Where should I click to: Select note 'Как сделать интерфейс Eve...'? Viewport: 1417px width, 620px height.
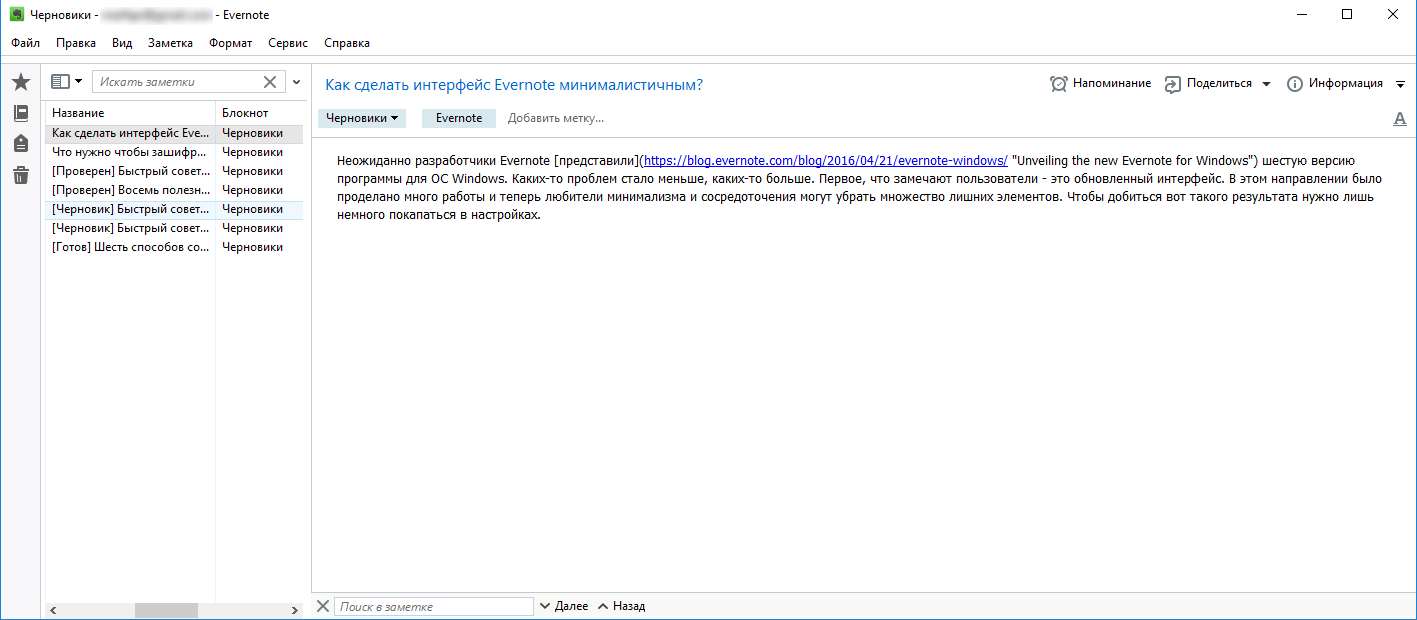174,133
